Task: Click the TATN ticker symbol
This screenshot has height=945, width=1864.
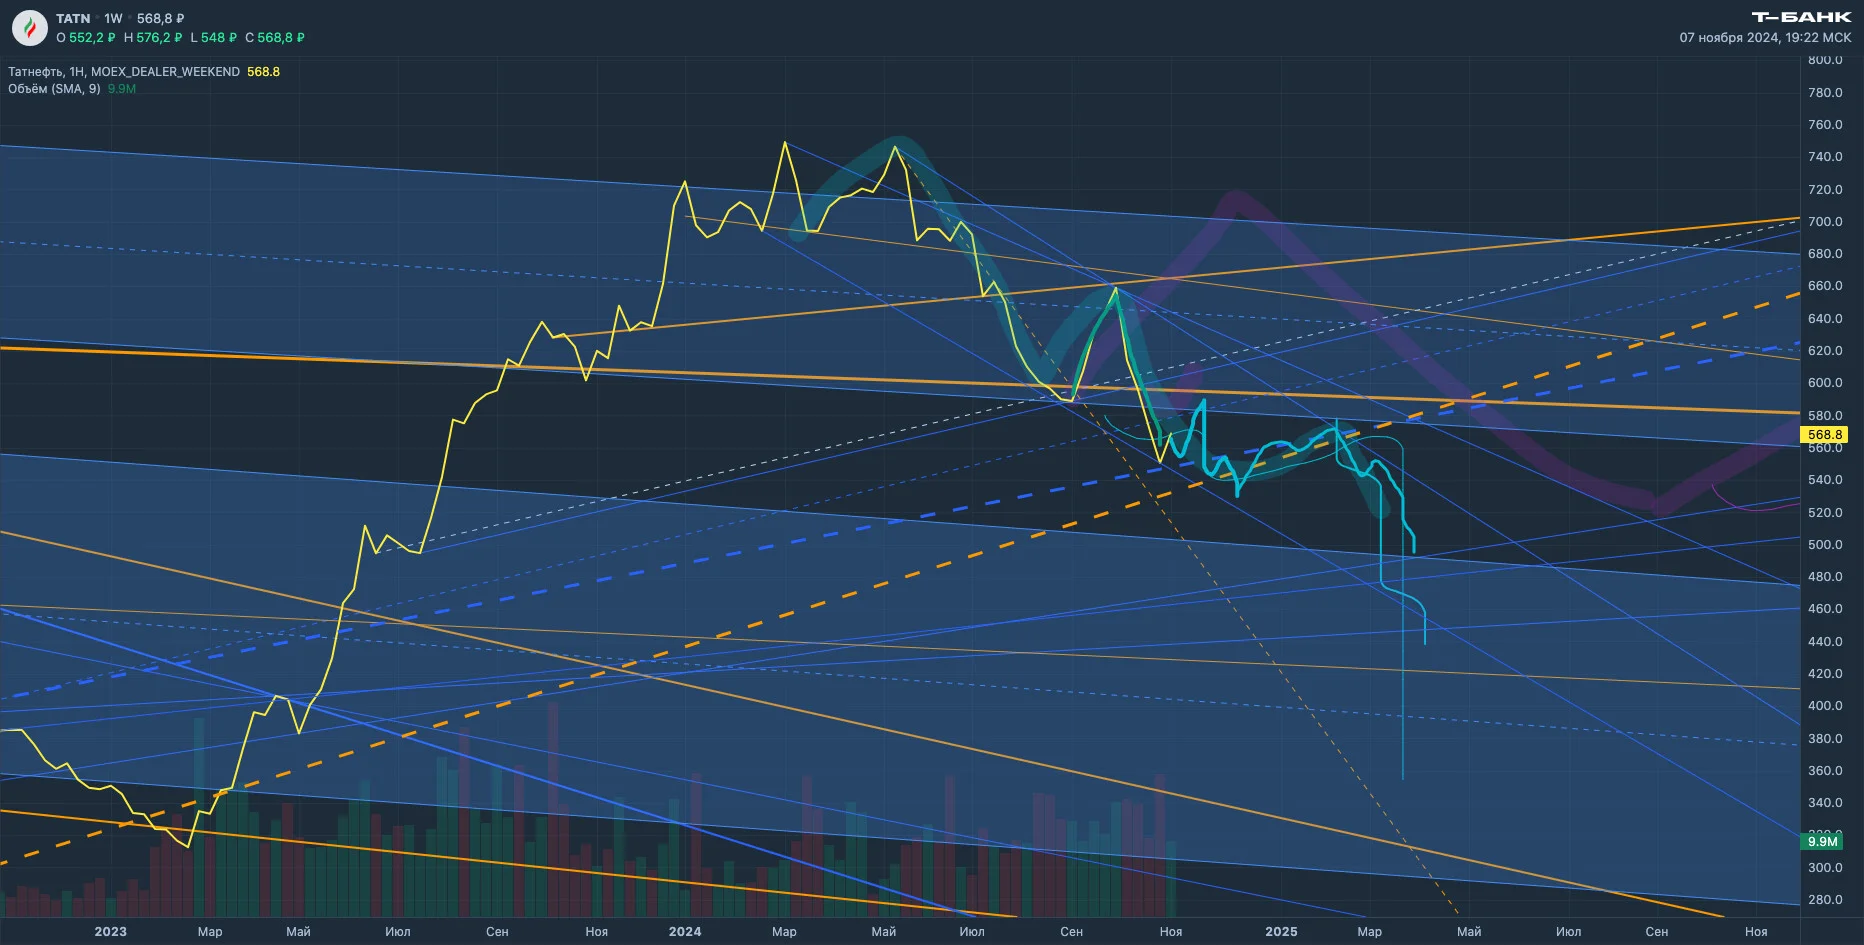Action: [x=73, y=19]
